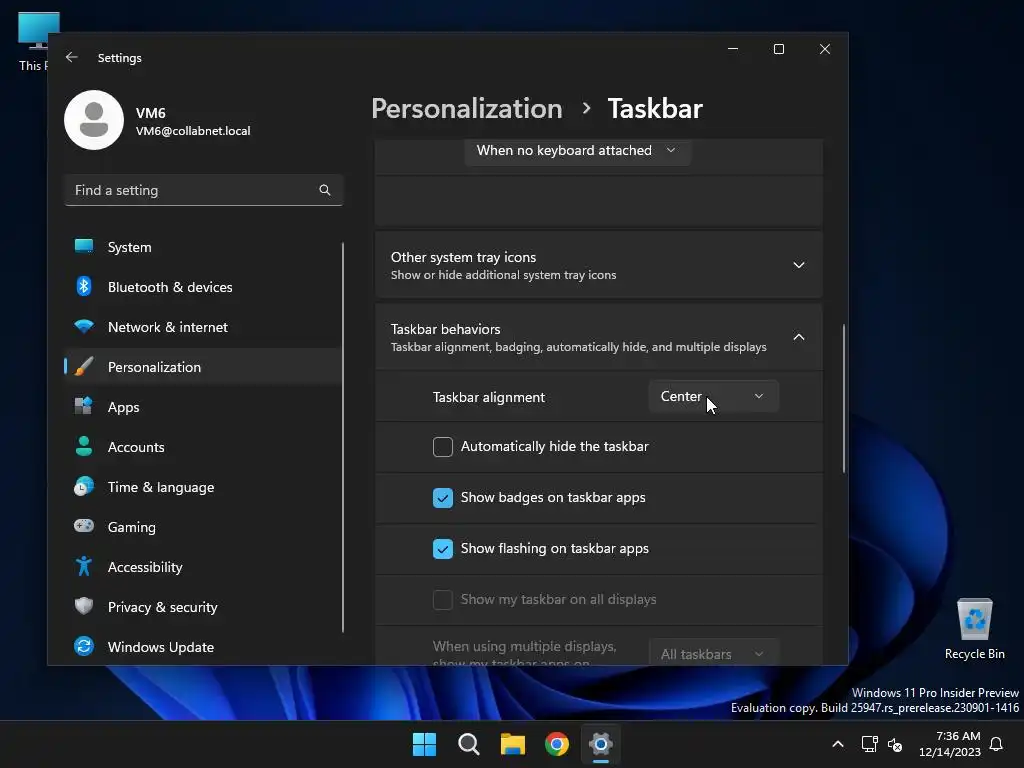Click 'Show or hide additional system tray icons'
This screenshot has width=1024, height=768.
(504, 275)
